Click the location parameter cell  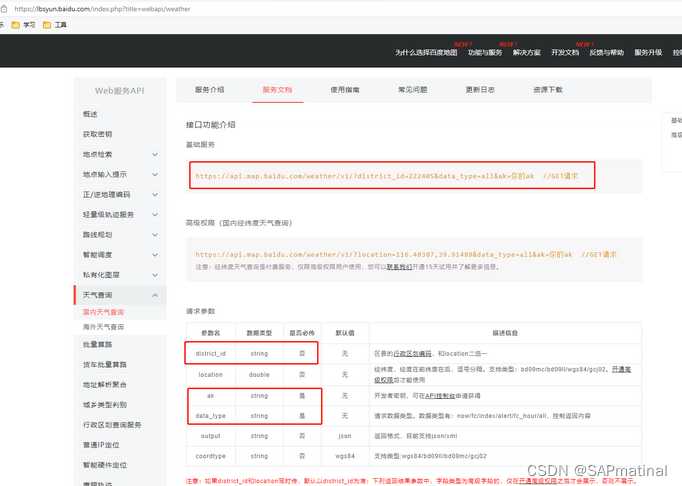tap(211, 375)
